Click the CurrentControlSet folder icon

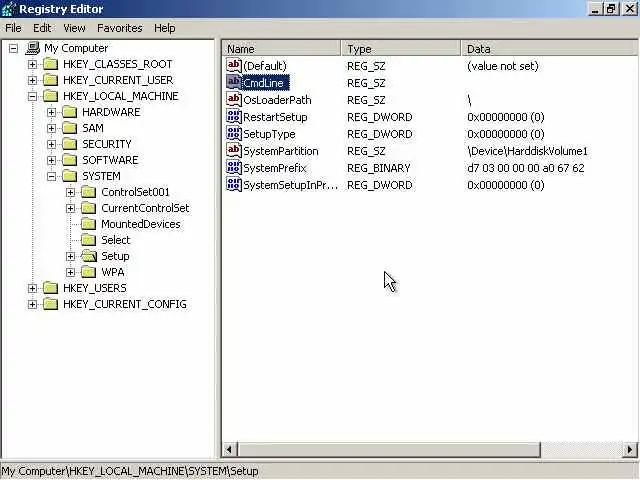89,208
